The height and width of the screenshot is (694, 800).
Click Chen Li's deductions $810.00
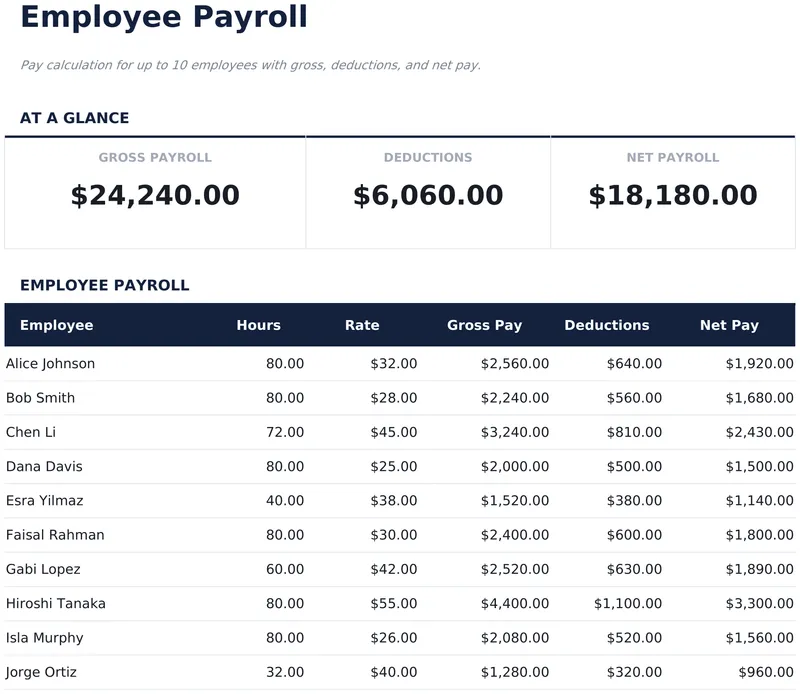point(634,432)
